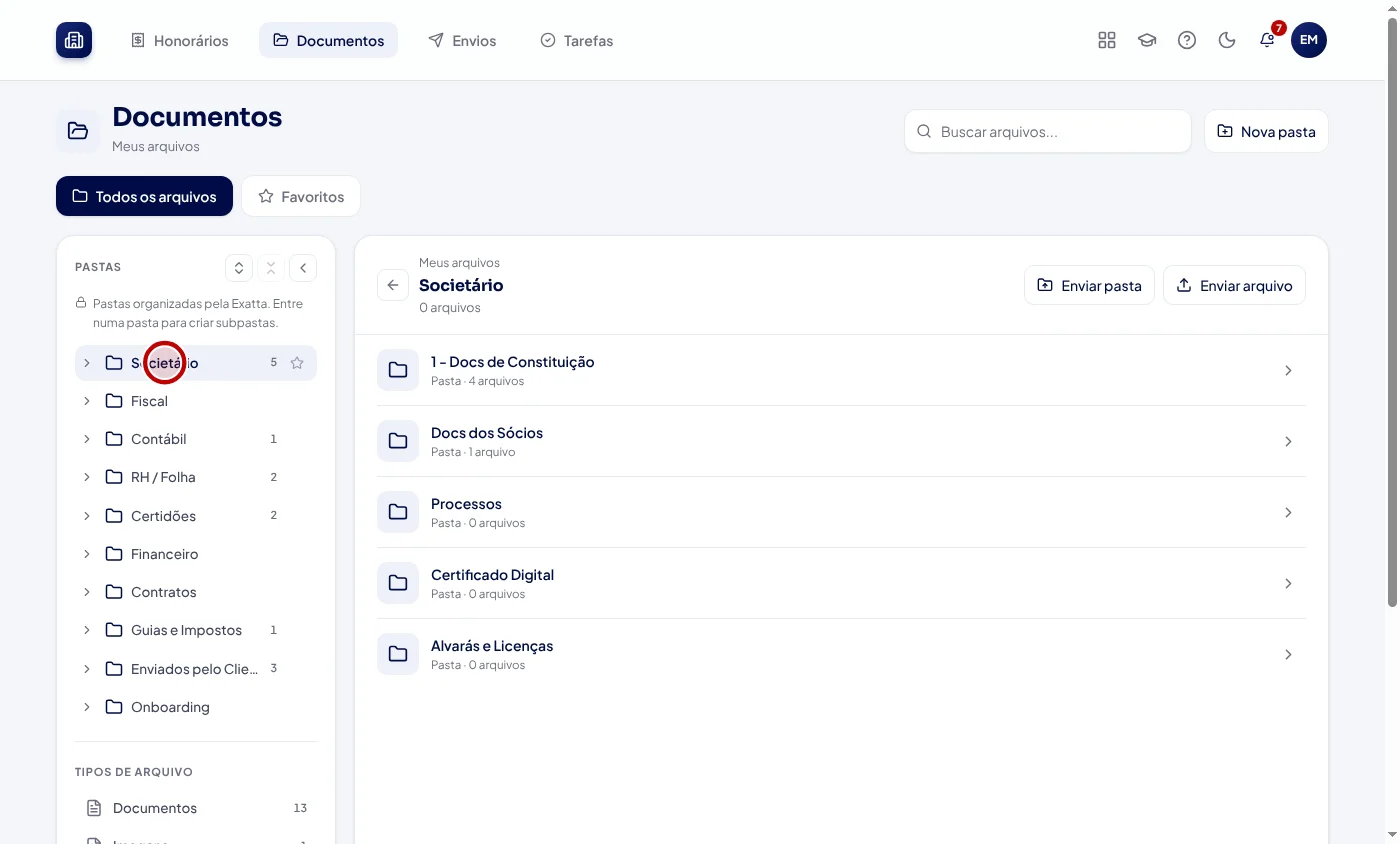Screen dimensions: 1400x844
Task: Click the Alvarás e Licenças folder icon
Action: [x=398, y=654]
